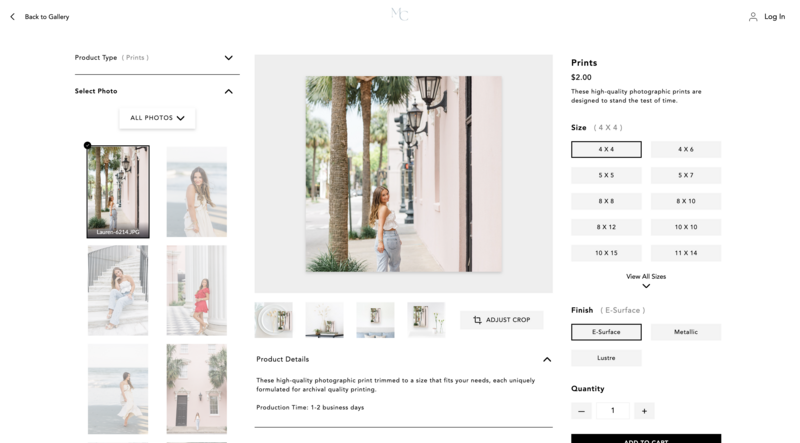
Task: Click the back arrow icon beside Back to Gallery
Action: click(12, 17)
